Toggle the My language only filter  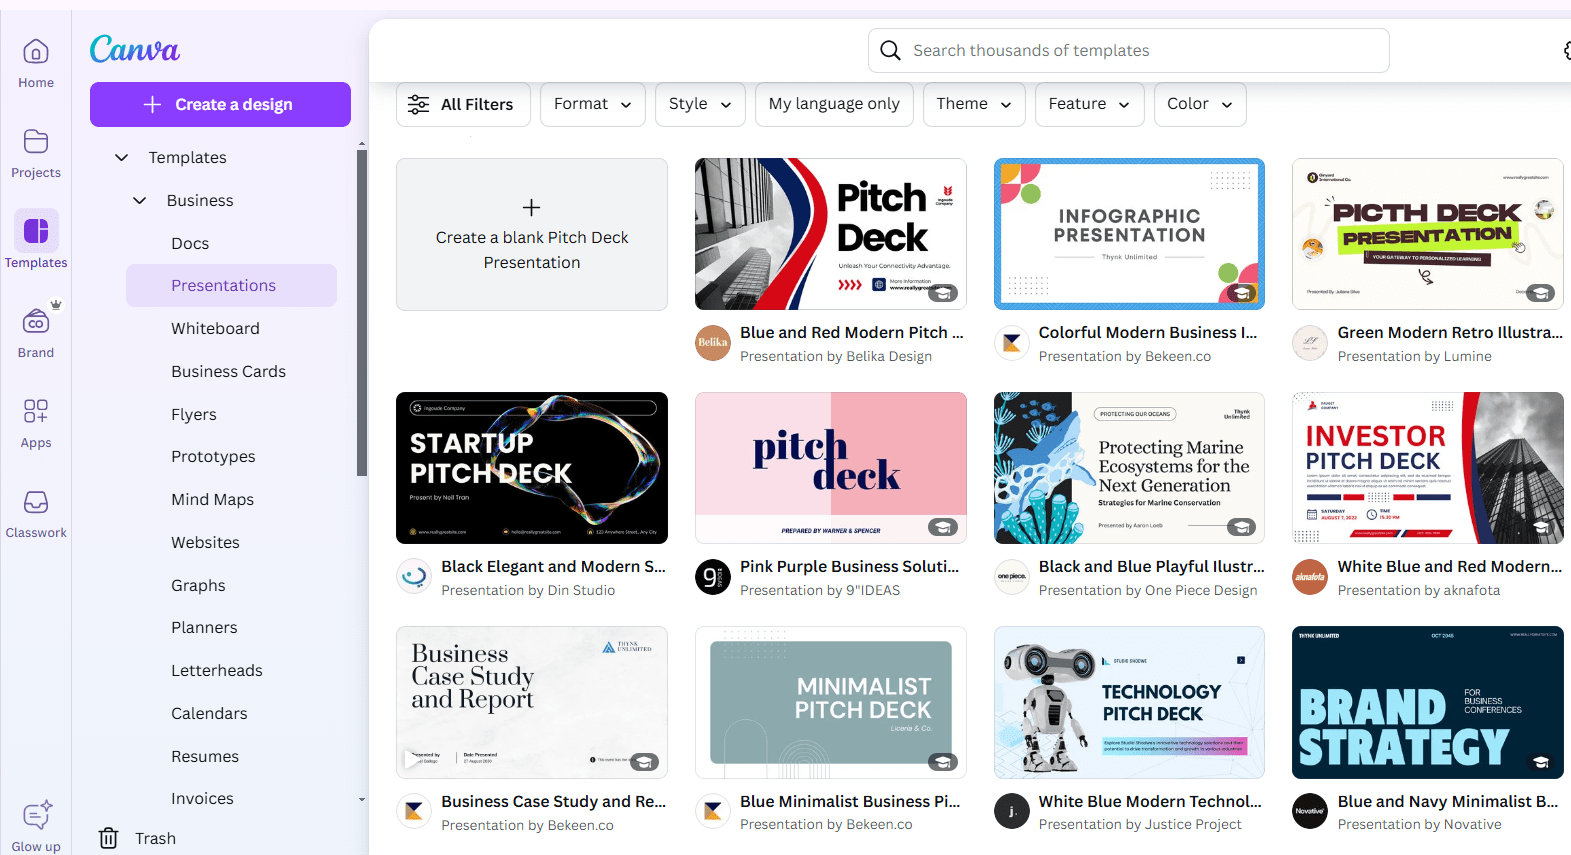[834, 104]
